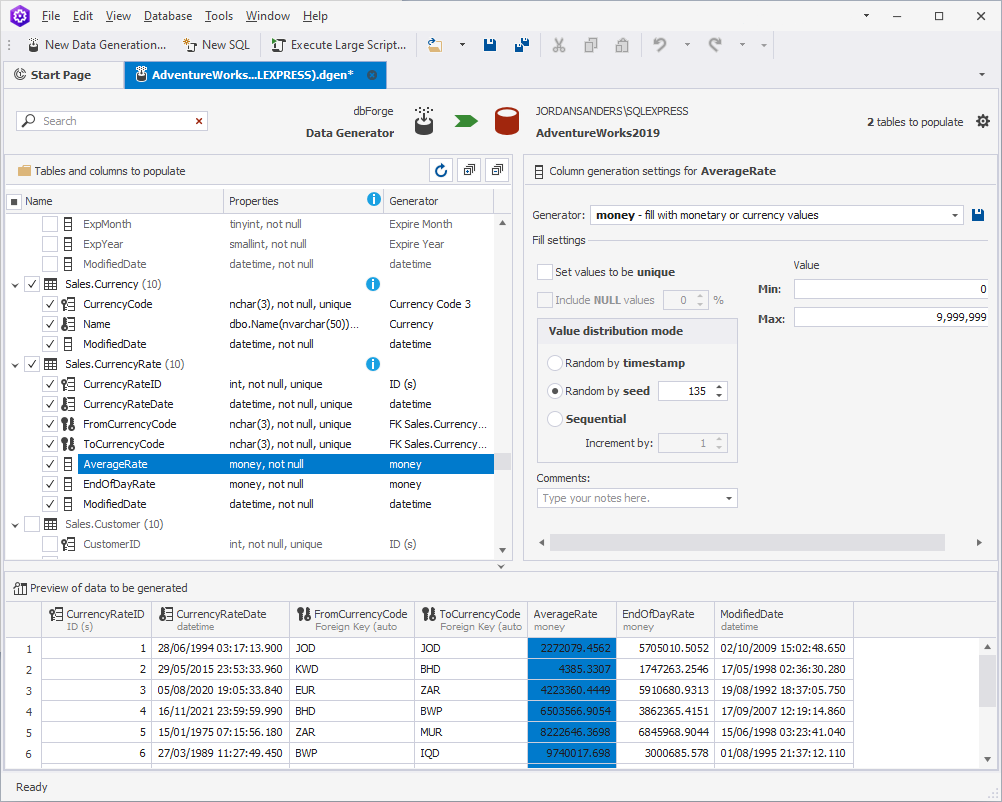Uncheck the Sales.CurrencyRate table checkbox
The image size is (1002, 802).
click(32, 364)
